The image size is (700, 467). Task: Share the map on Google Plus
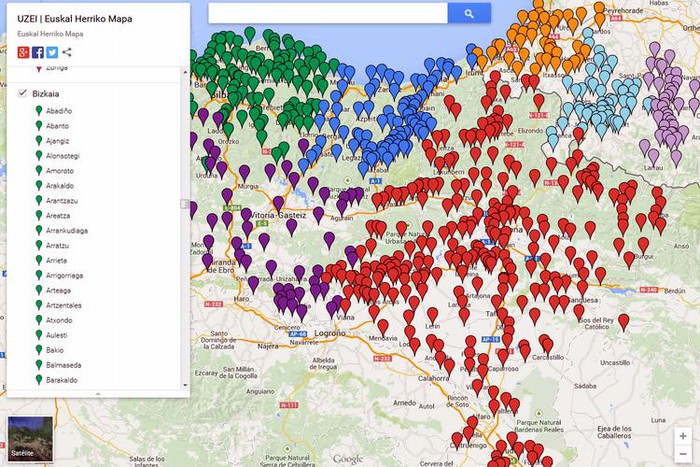tap(23, 52)
